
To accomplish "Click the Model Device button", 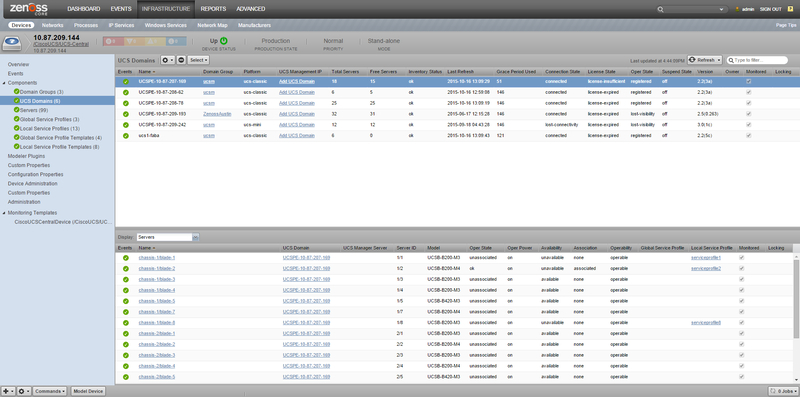I will coord(88,391).
